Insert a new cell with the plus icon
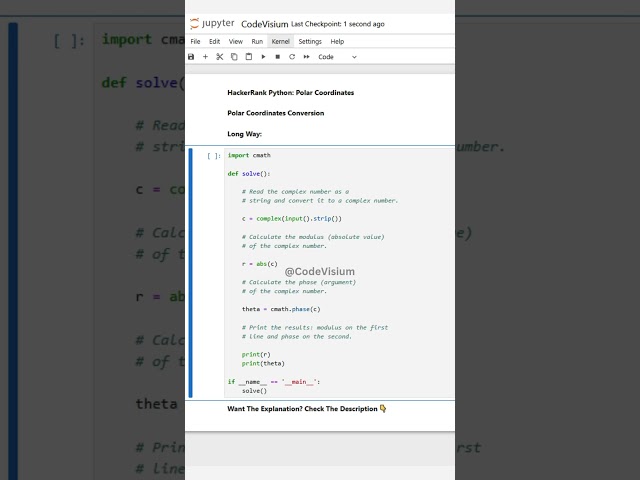The image size is (640, 480). tap(205, 57)
